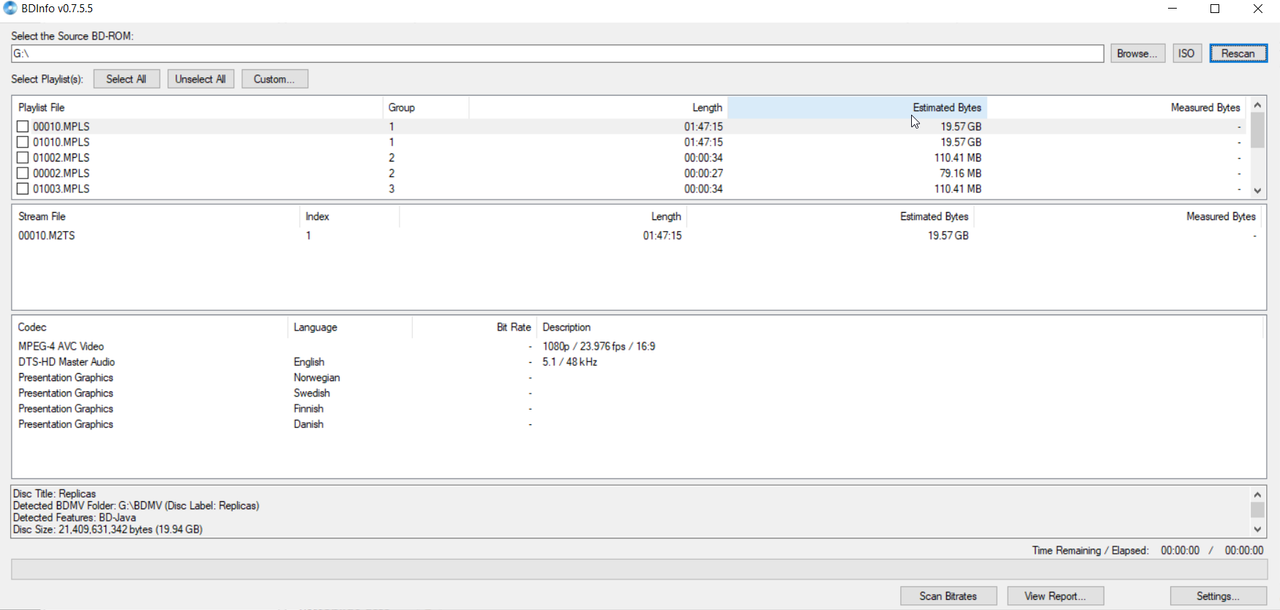Click the Stream File column header
Viewport: 1280px width, 610px height.
[x=155, y=216]
